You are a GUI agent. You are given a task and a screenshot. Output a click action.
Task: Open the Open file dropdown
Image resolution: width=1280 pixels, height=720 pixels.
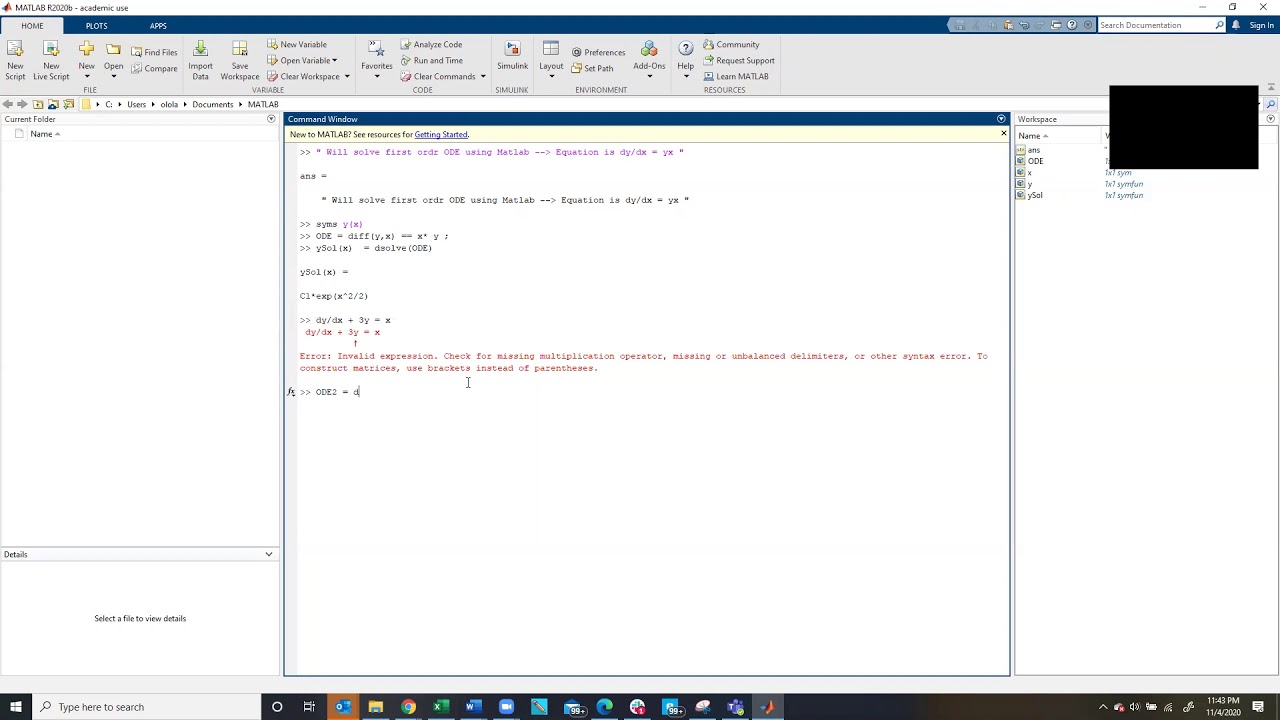113,76
